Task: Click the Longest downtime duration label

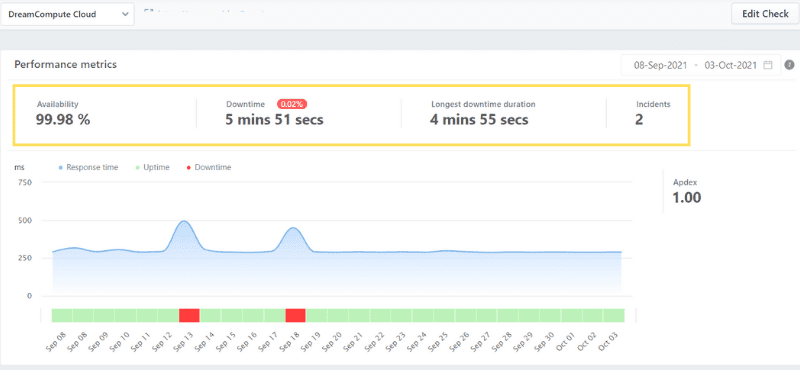Action: point(483,104)
